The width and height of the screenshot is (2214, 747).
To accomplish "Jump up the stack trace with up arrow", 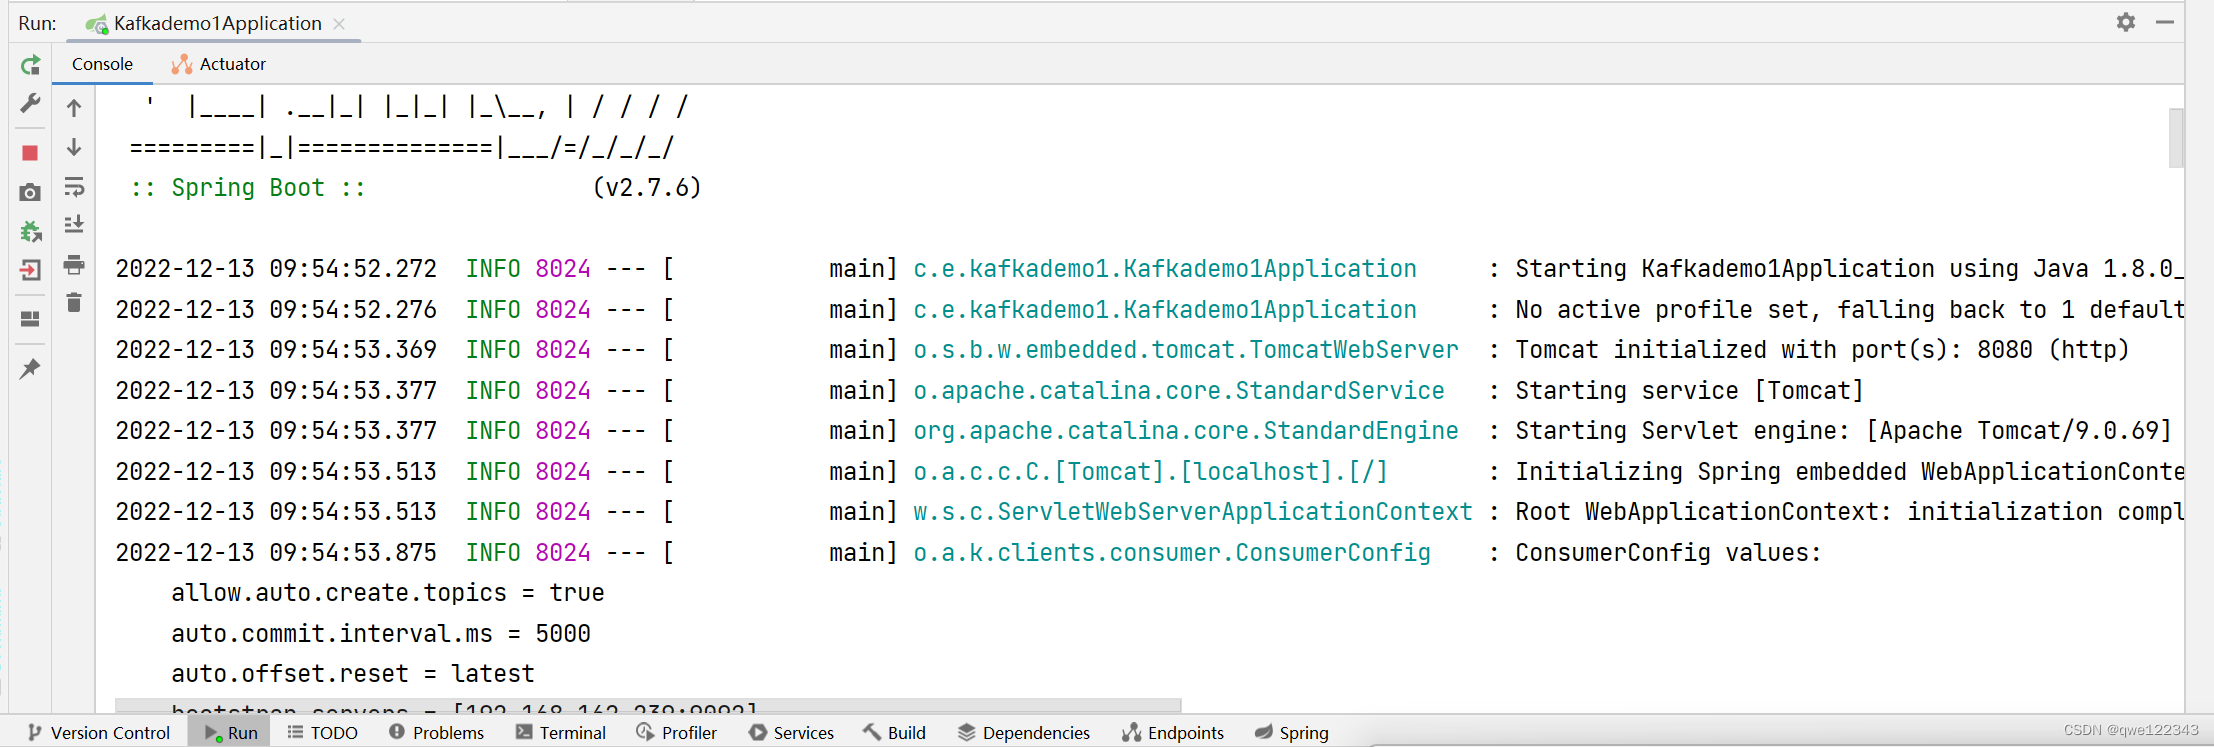I will pyautogui.click(x=74, y=108).
